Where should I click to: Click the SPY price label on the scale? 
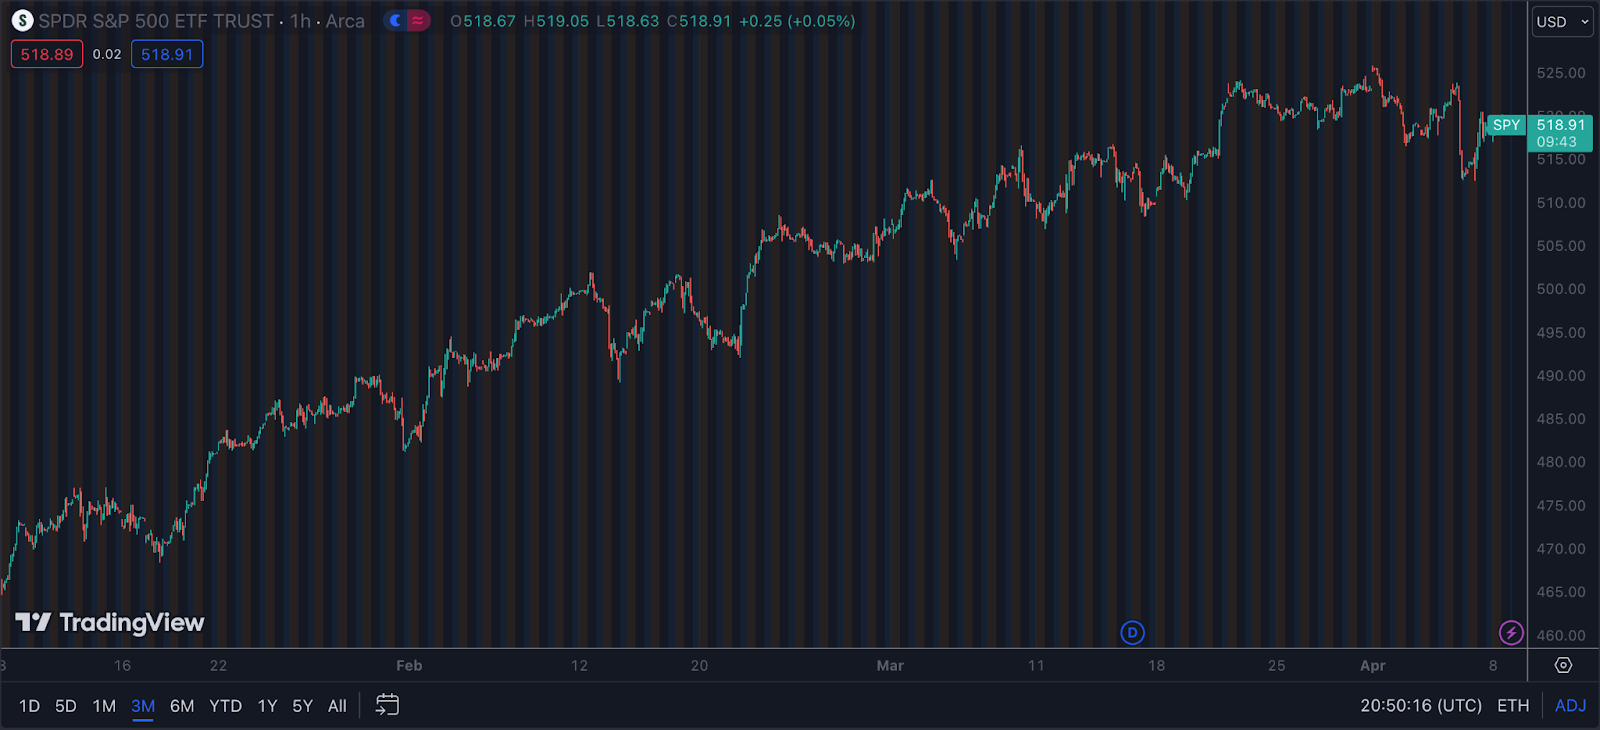pyautogui.click(x=1506, y=125)
